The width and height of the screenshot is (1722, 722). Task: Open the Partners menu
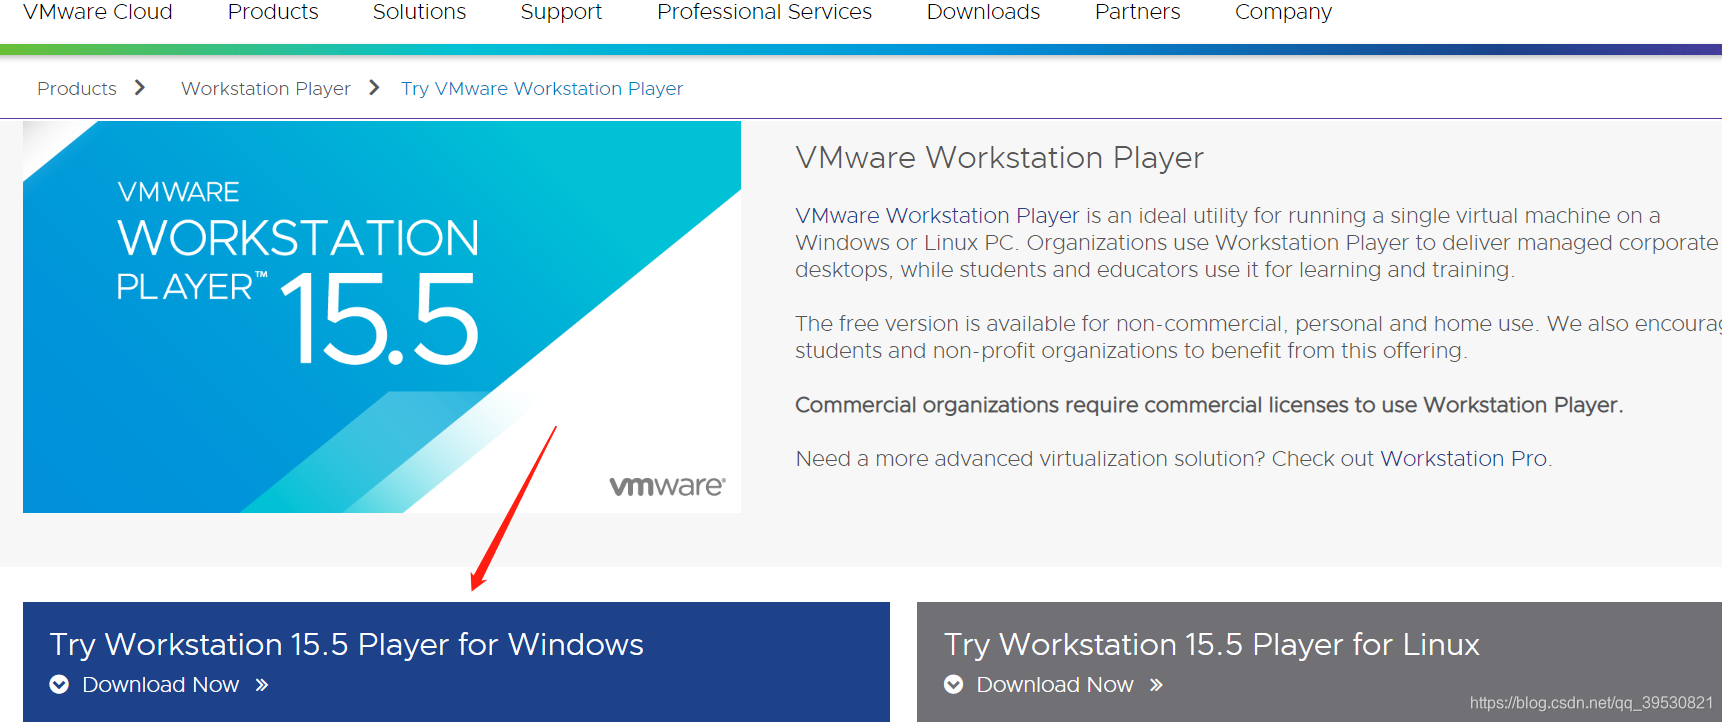(1137, 12)
